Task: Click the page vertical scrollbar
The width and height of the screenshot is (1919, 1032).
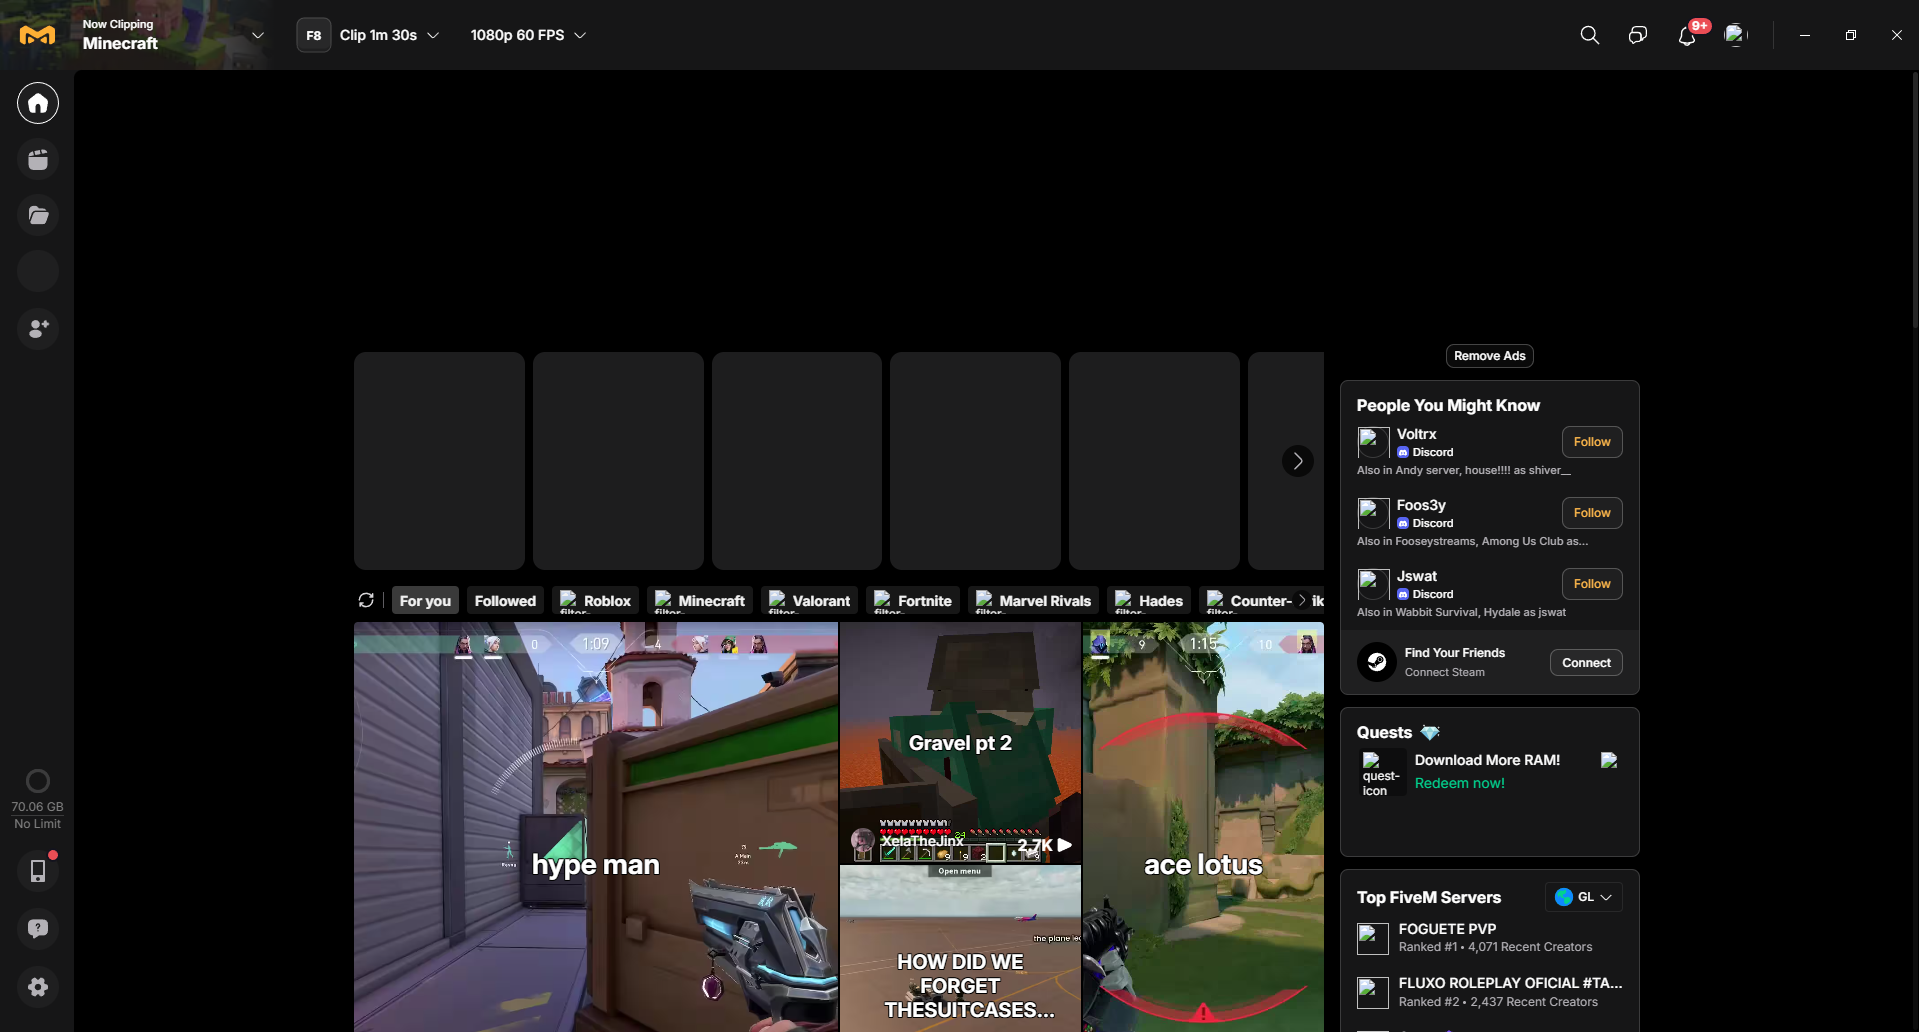Action: [1915, 200]
